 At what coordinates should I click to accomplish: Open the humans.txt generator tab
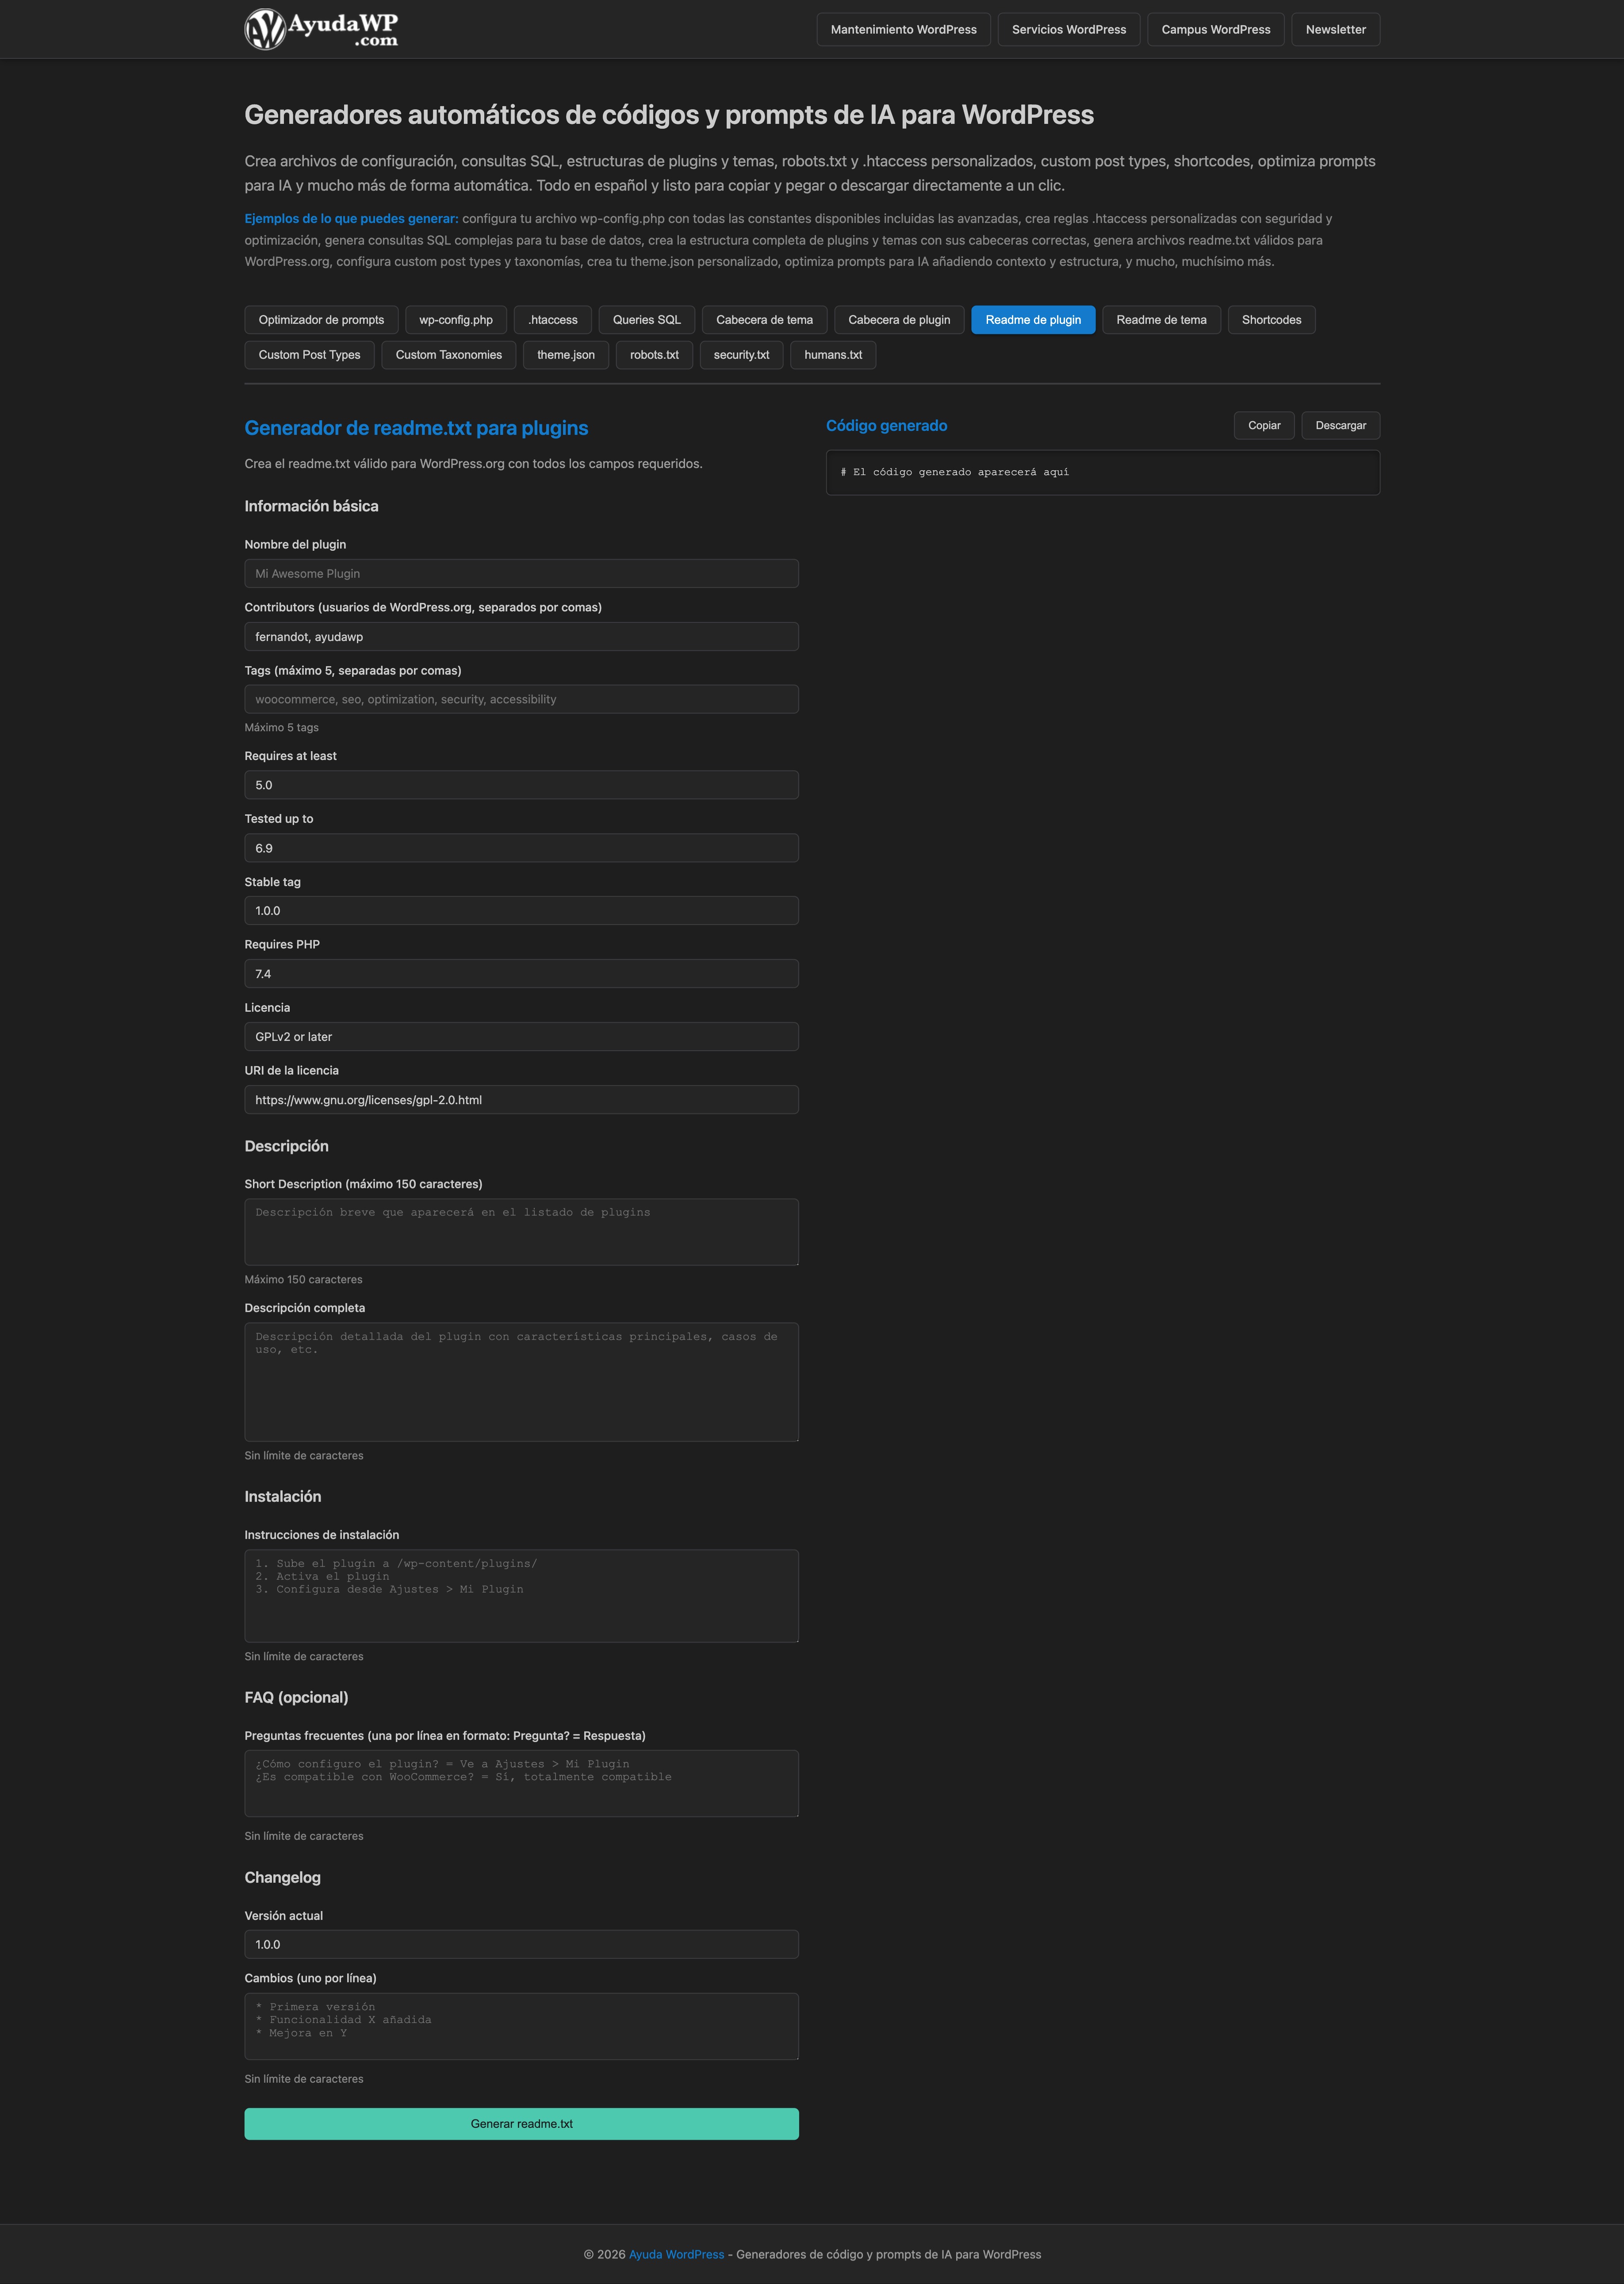(832, 355)
